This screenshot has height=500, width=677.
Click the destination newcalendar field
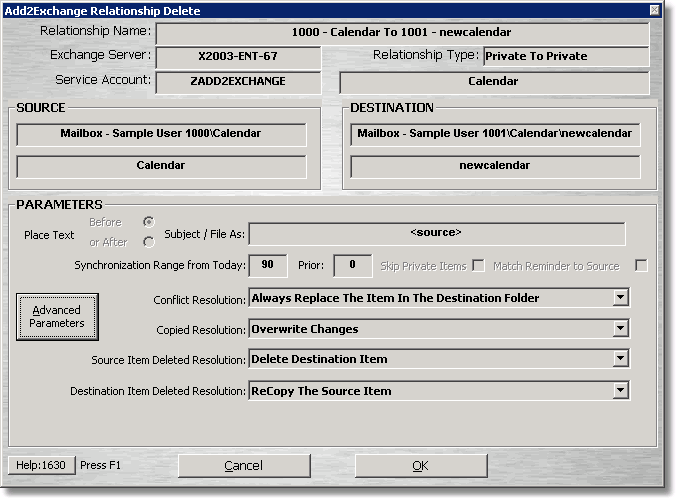coord(495,166)
